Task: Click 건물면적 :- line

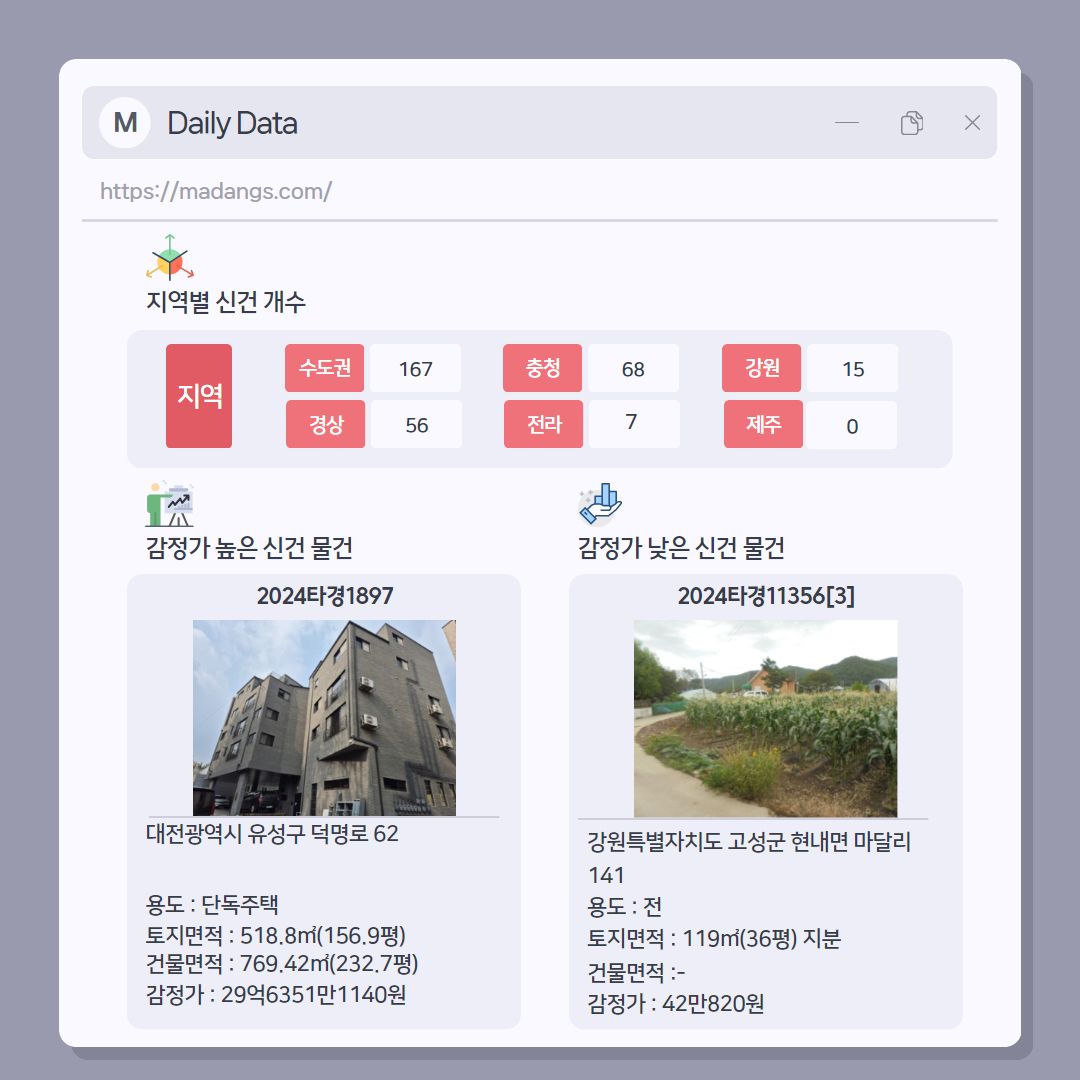Action: point(636,972)
